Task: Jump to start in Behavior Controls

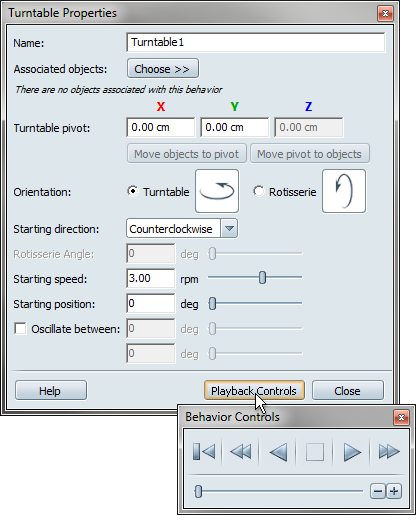Action: pos(204,452)
